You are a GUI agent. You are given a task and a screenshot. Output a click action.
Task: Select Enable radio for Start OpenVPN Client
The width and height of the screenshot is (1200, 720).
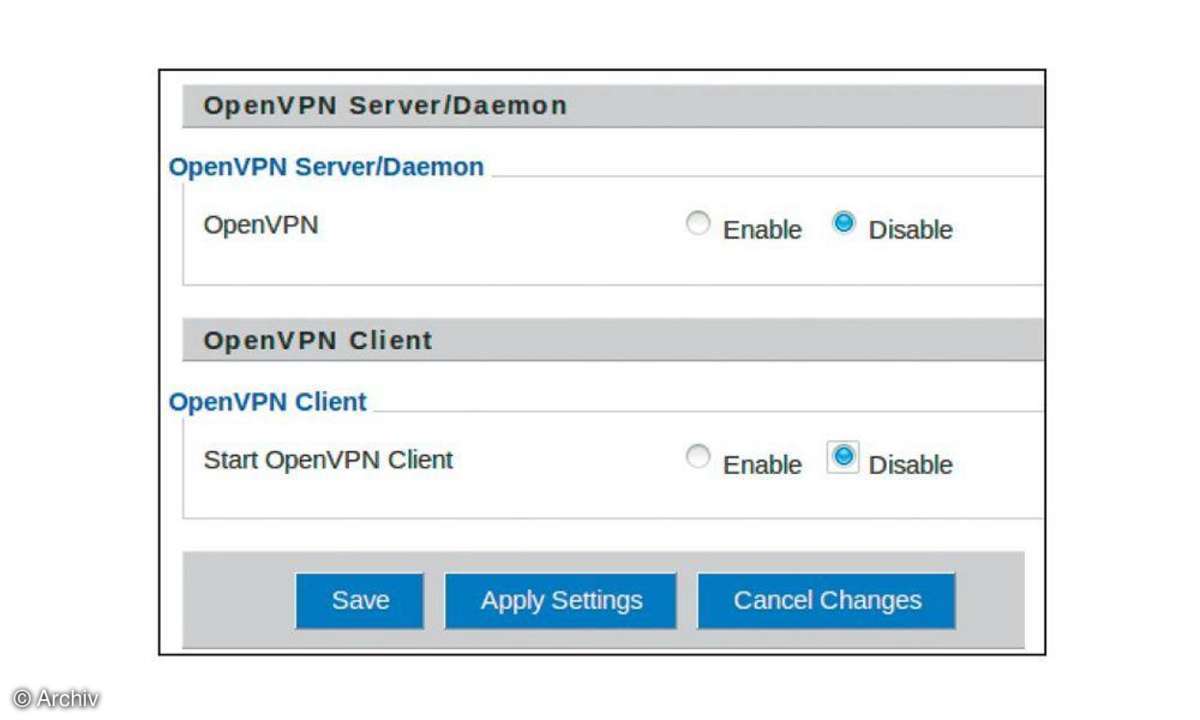tap(698, 458)
